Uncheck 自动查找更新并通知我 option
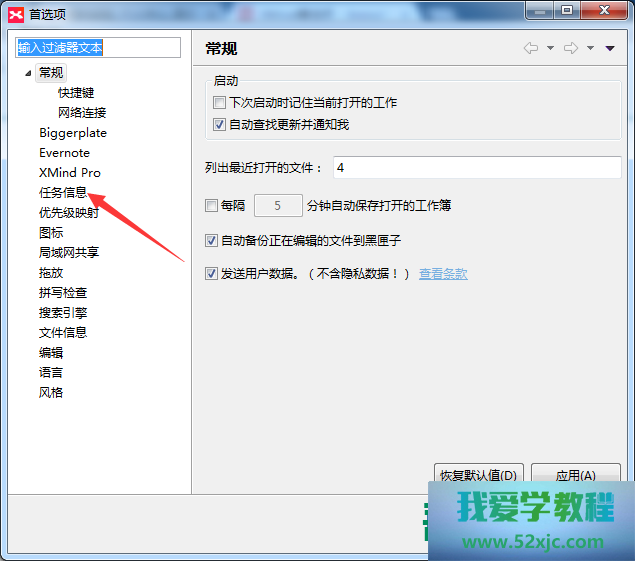Image resolution: width=635 pixels, height=561 pixels. (x=220, y=125)
